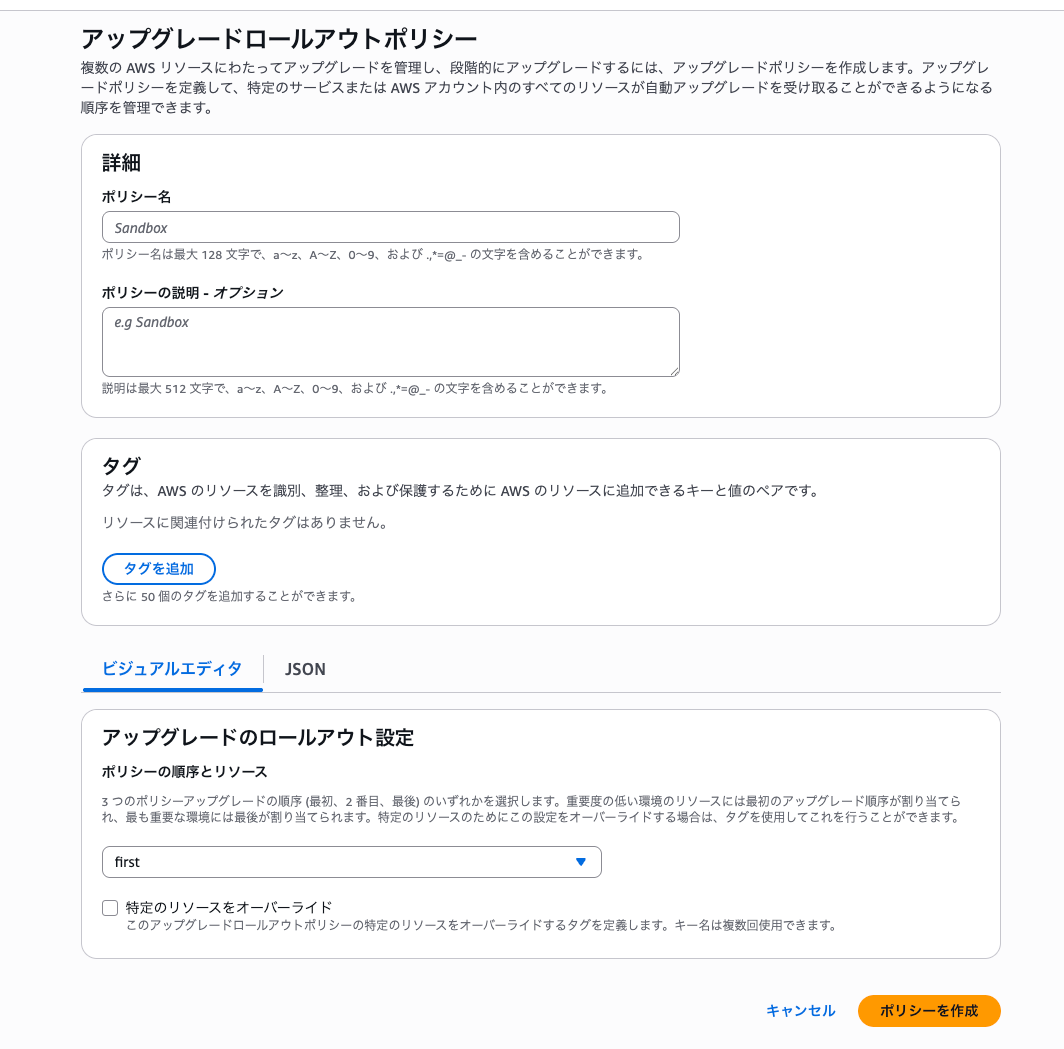Click the アップグレードロールアウトポリシー page title
This screenshot has width=1064, height=1049.
click(x=279, y=40)
